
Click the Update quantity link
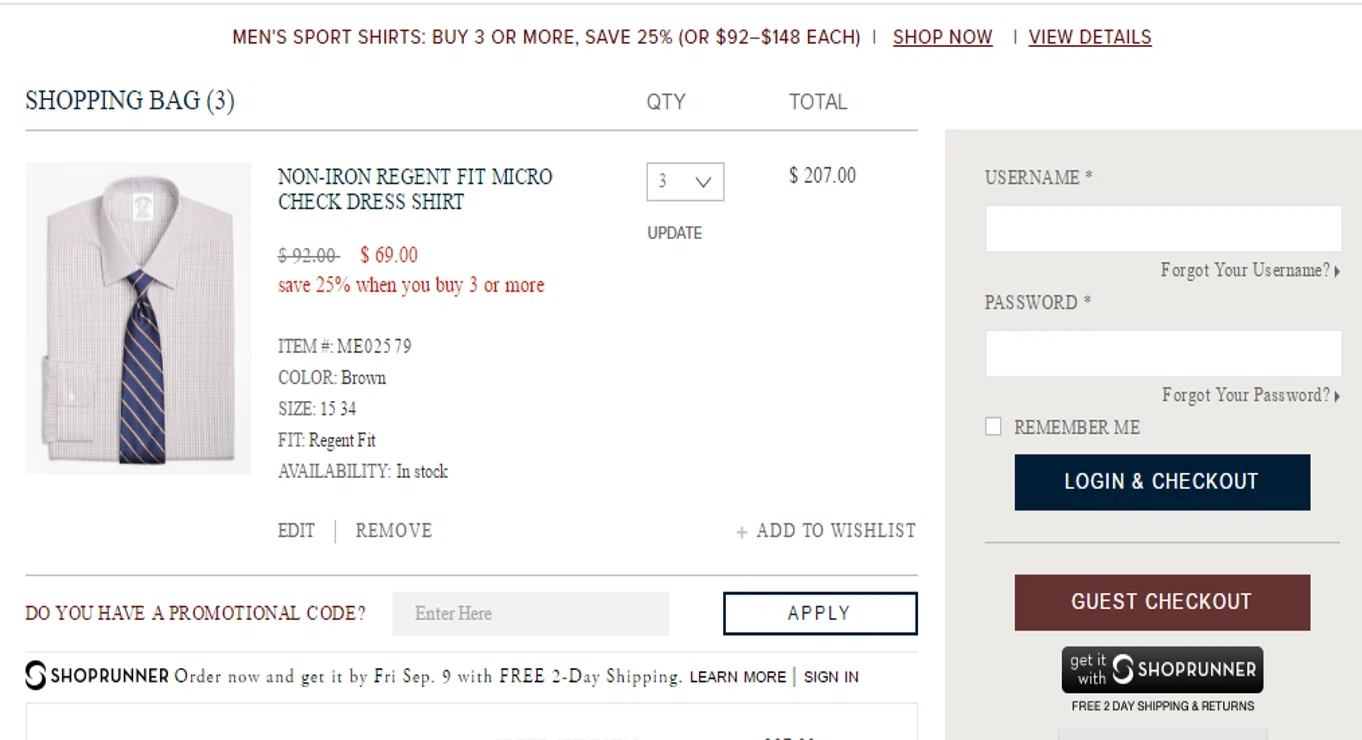[675, 233]
